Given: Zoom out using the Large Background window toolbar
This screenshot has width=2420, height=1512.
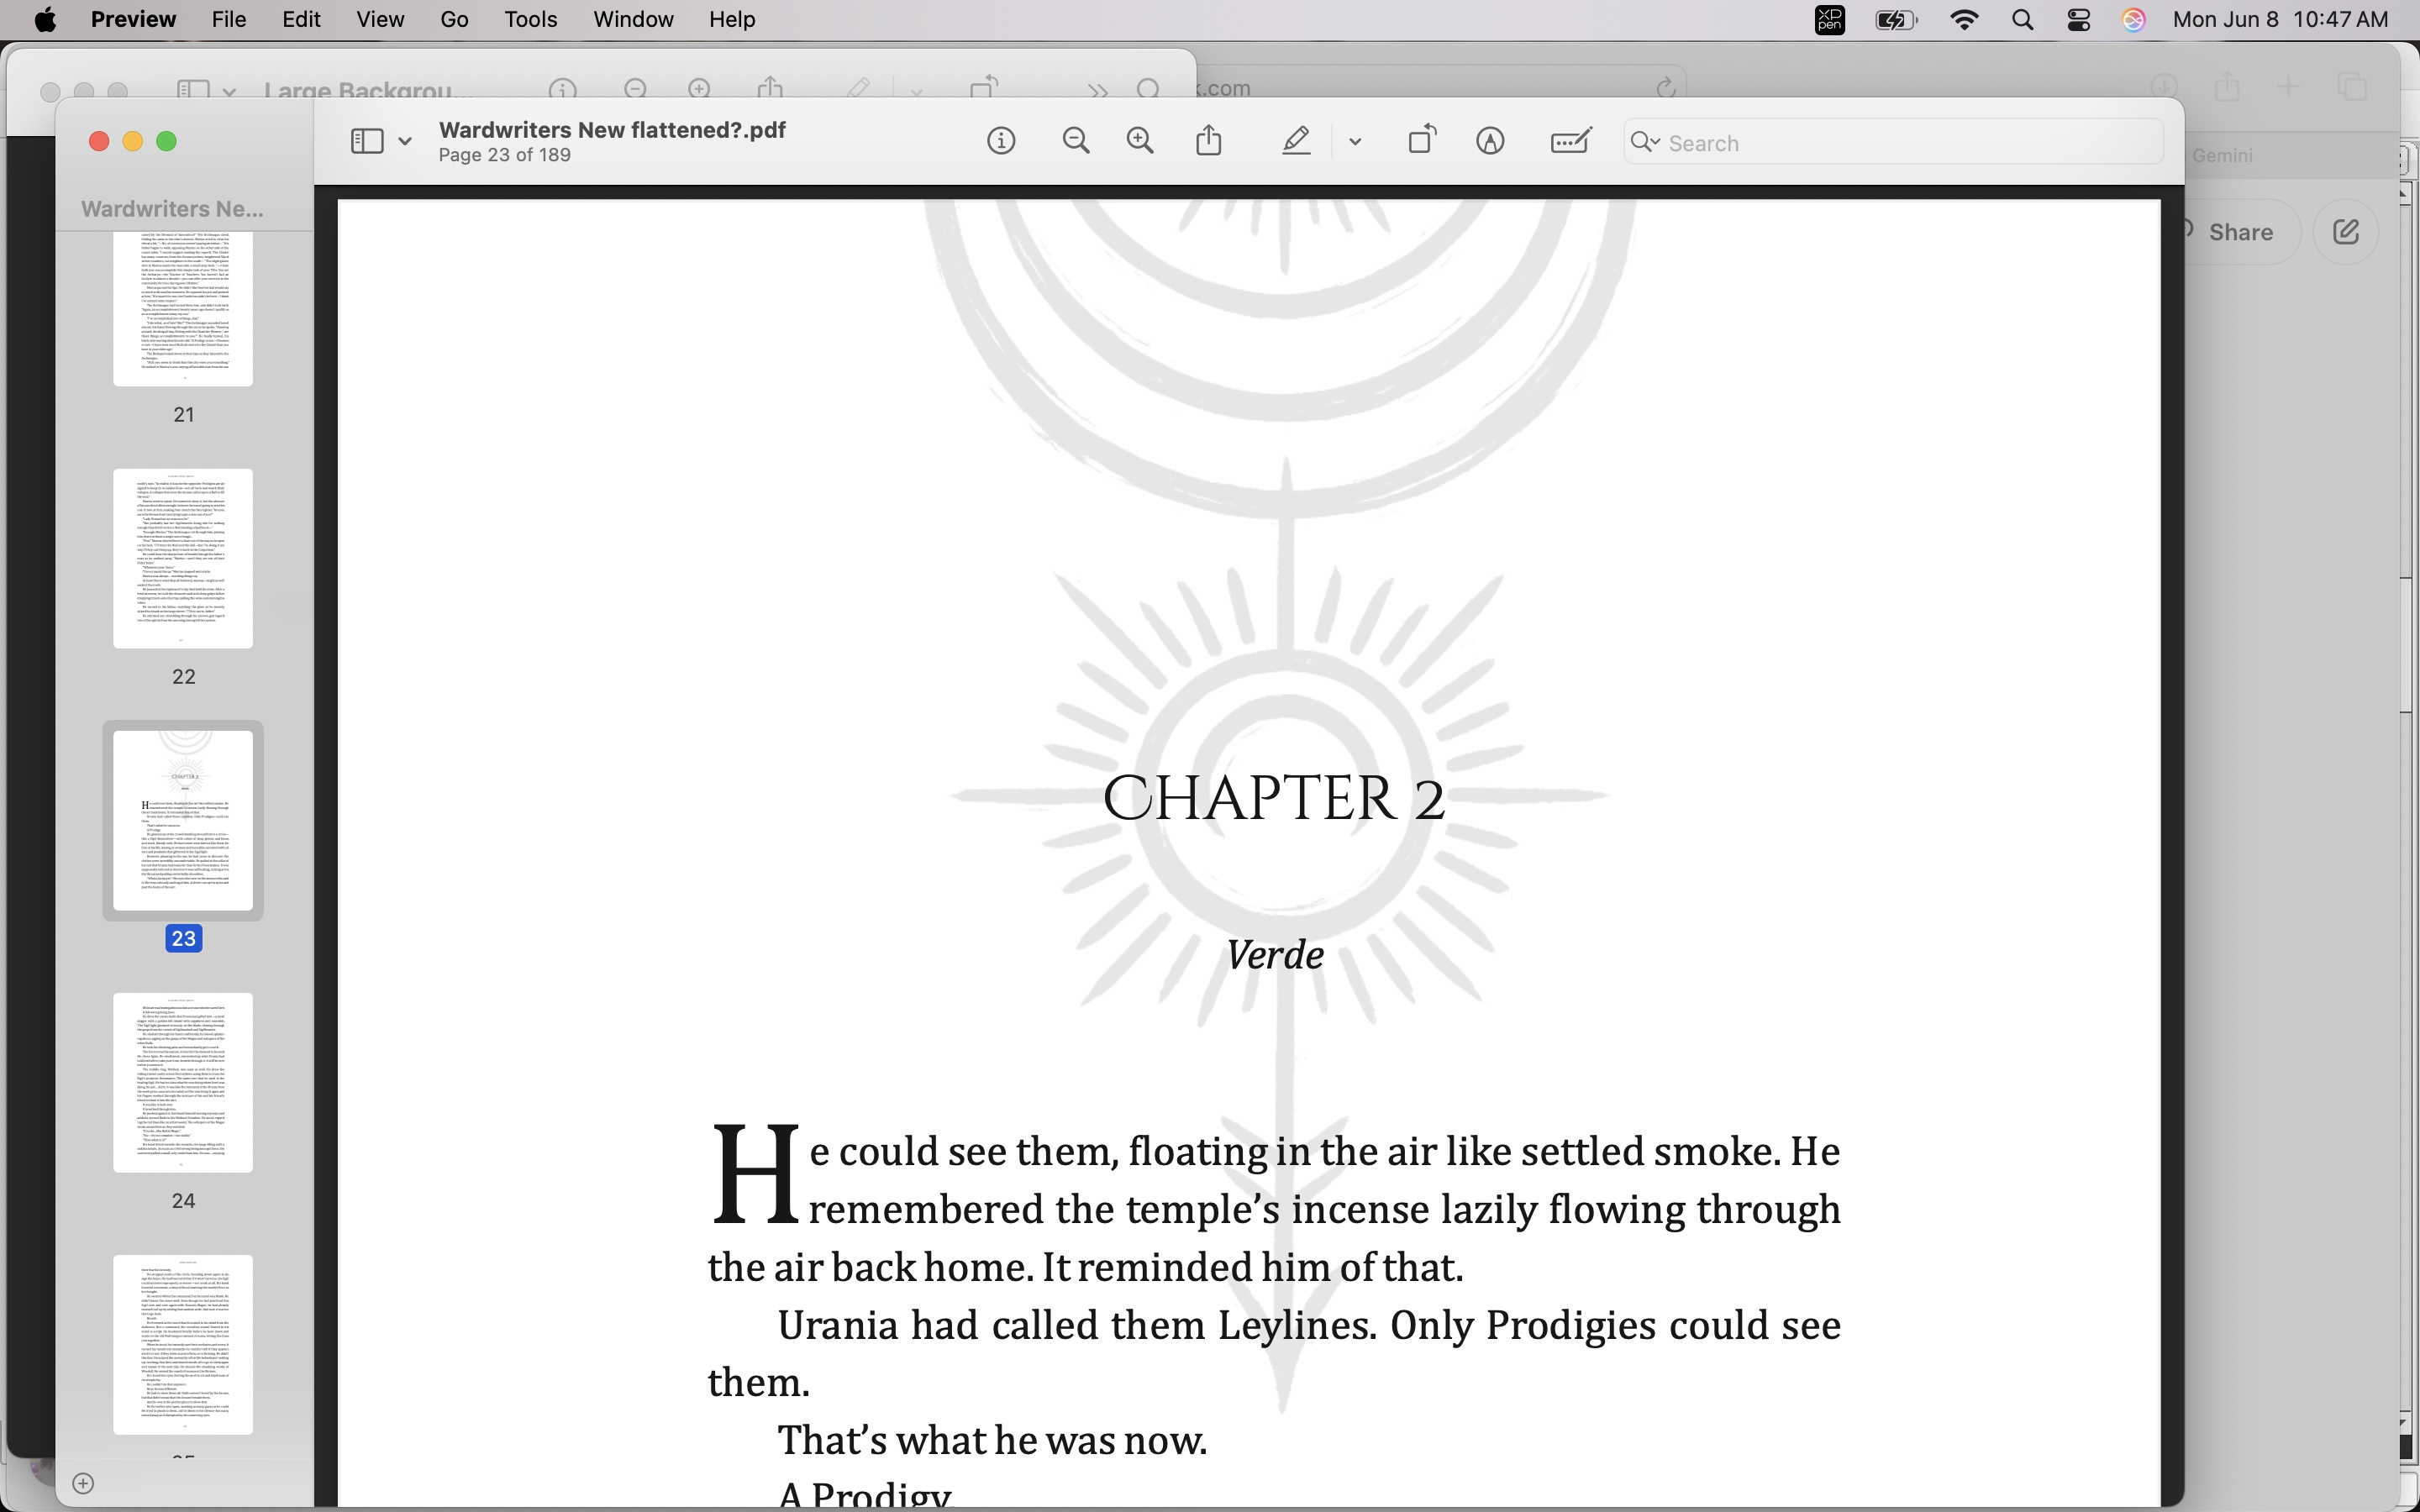Looking at the screenshot, I should (635, 90).
